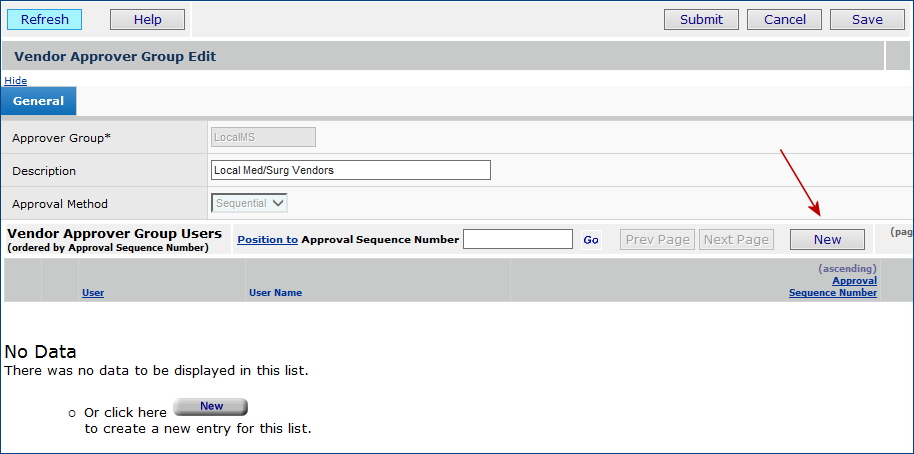Click the Position to link
Screen dimensions: 914x454
267,239
